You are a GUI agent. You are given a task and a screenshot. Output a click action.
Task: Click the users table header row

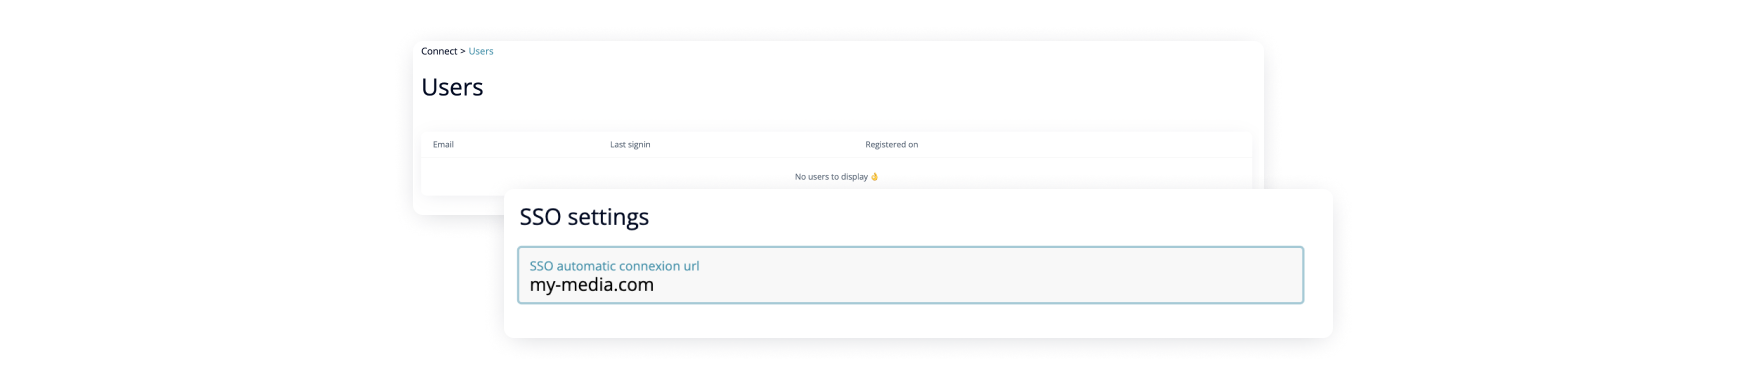(x=837, y=145)
